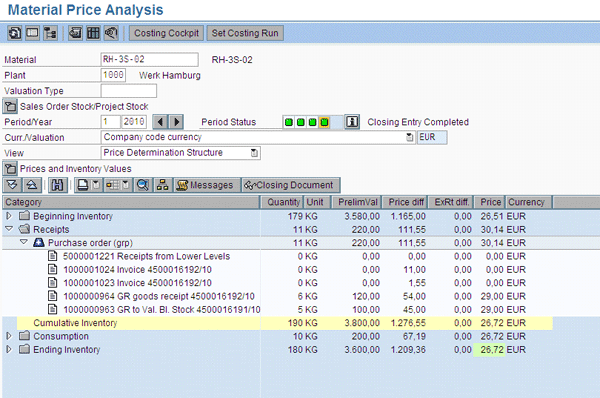This screenshot has width=600, height=398.
Task: Click the yellow-bordered fourth status light
Action: pyautogui.click(x=324, y=122)
